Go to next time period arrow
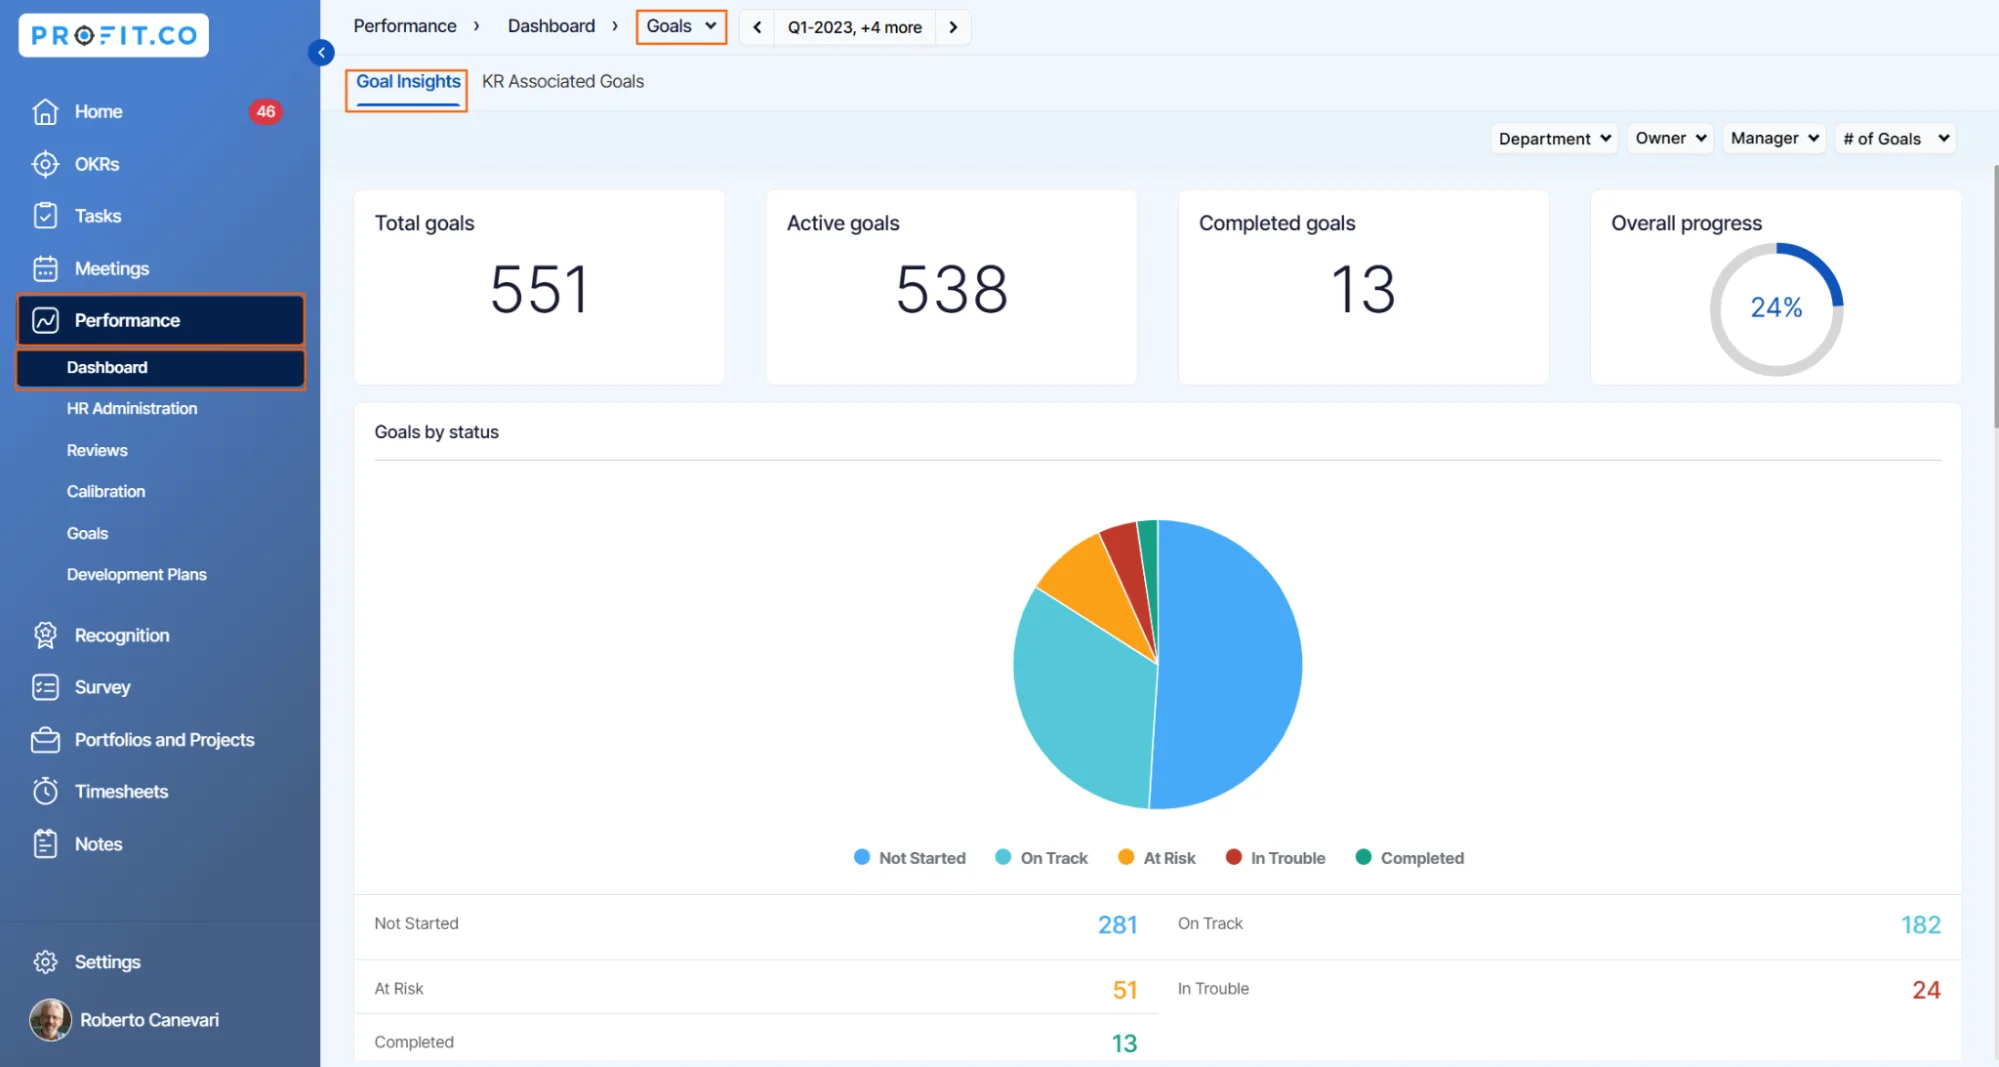Screen dimensions: 1999x1067 click(x=953, y=27)
